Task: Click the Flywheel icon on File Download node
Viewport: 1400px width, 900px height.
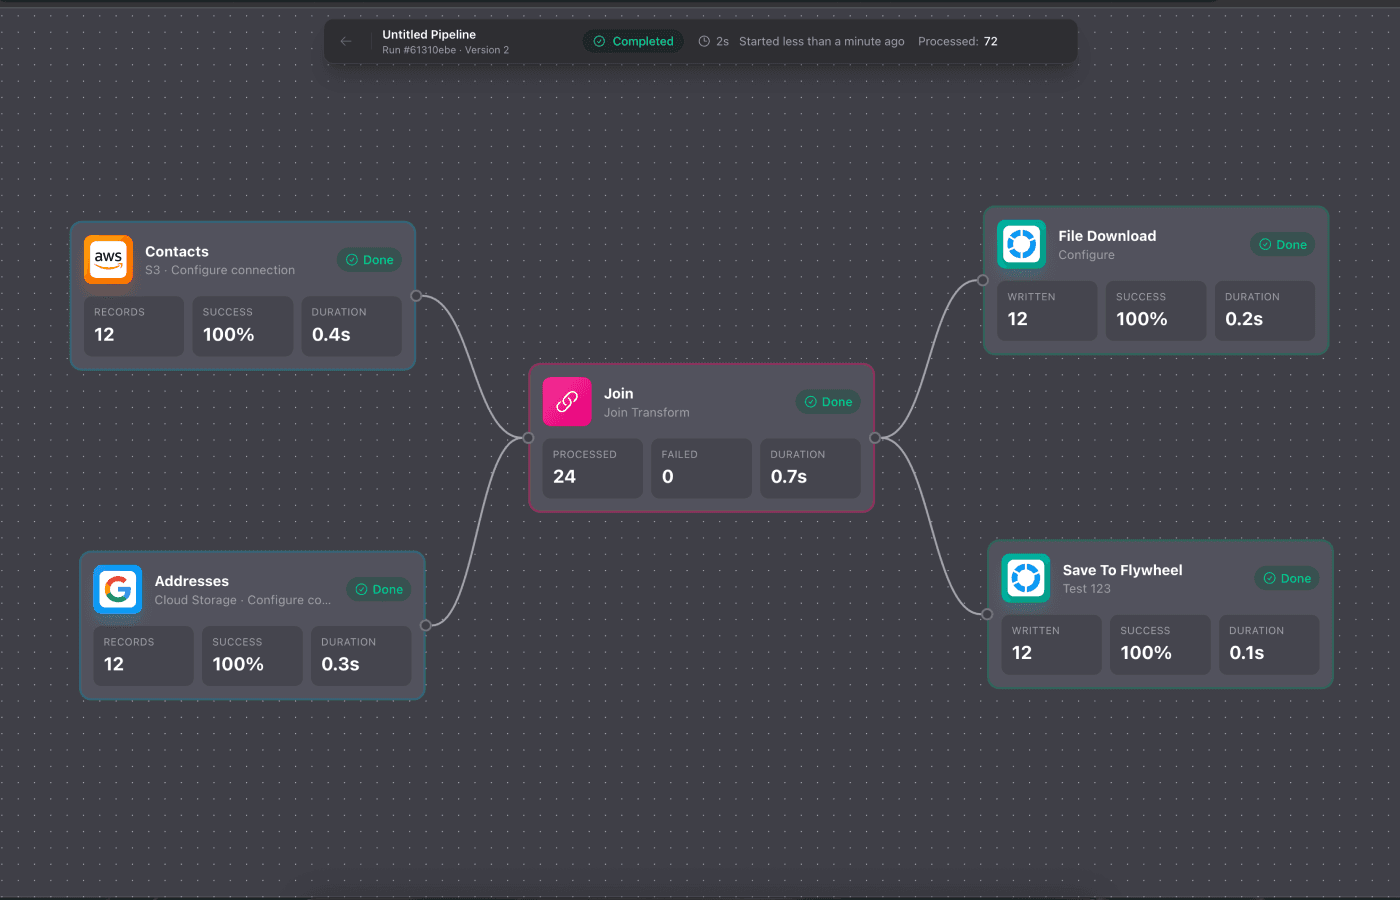Action: point(1021,243)
